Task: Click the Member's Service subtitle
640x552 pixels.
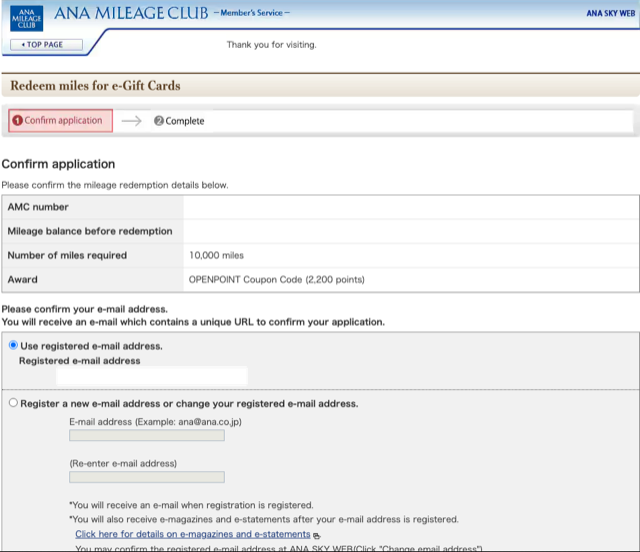Action: (x=251, y=13)
